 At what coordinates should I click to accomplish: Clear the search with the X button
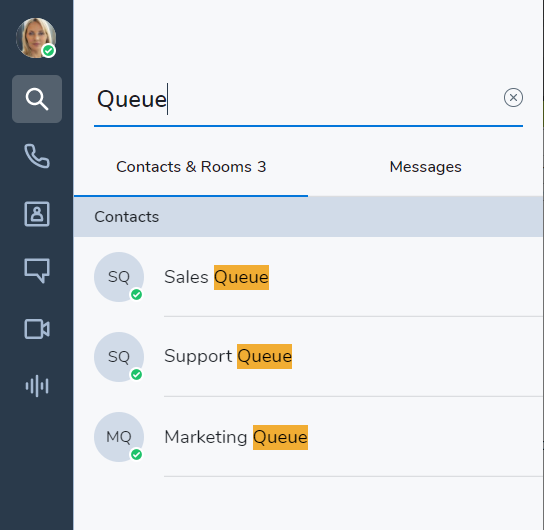pos(513,97)
